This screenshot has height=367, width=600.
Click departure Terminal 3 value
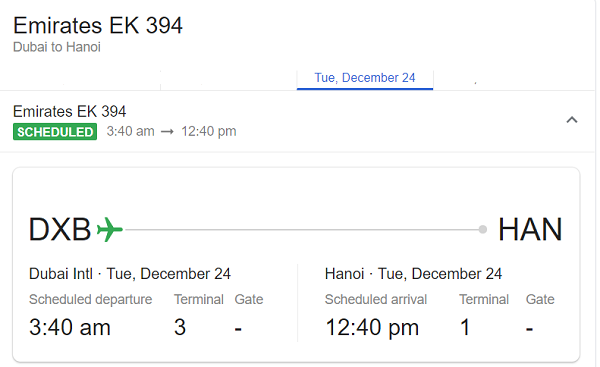pyautogui.click(x=180, y=327)
